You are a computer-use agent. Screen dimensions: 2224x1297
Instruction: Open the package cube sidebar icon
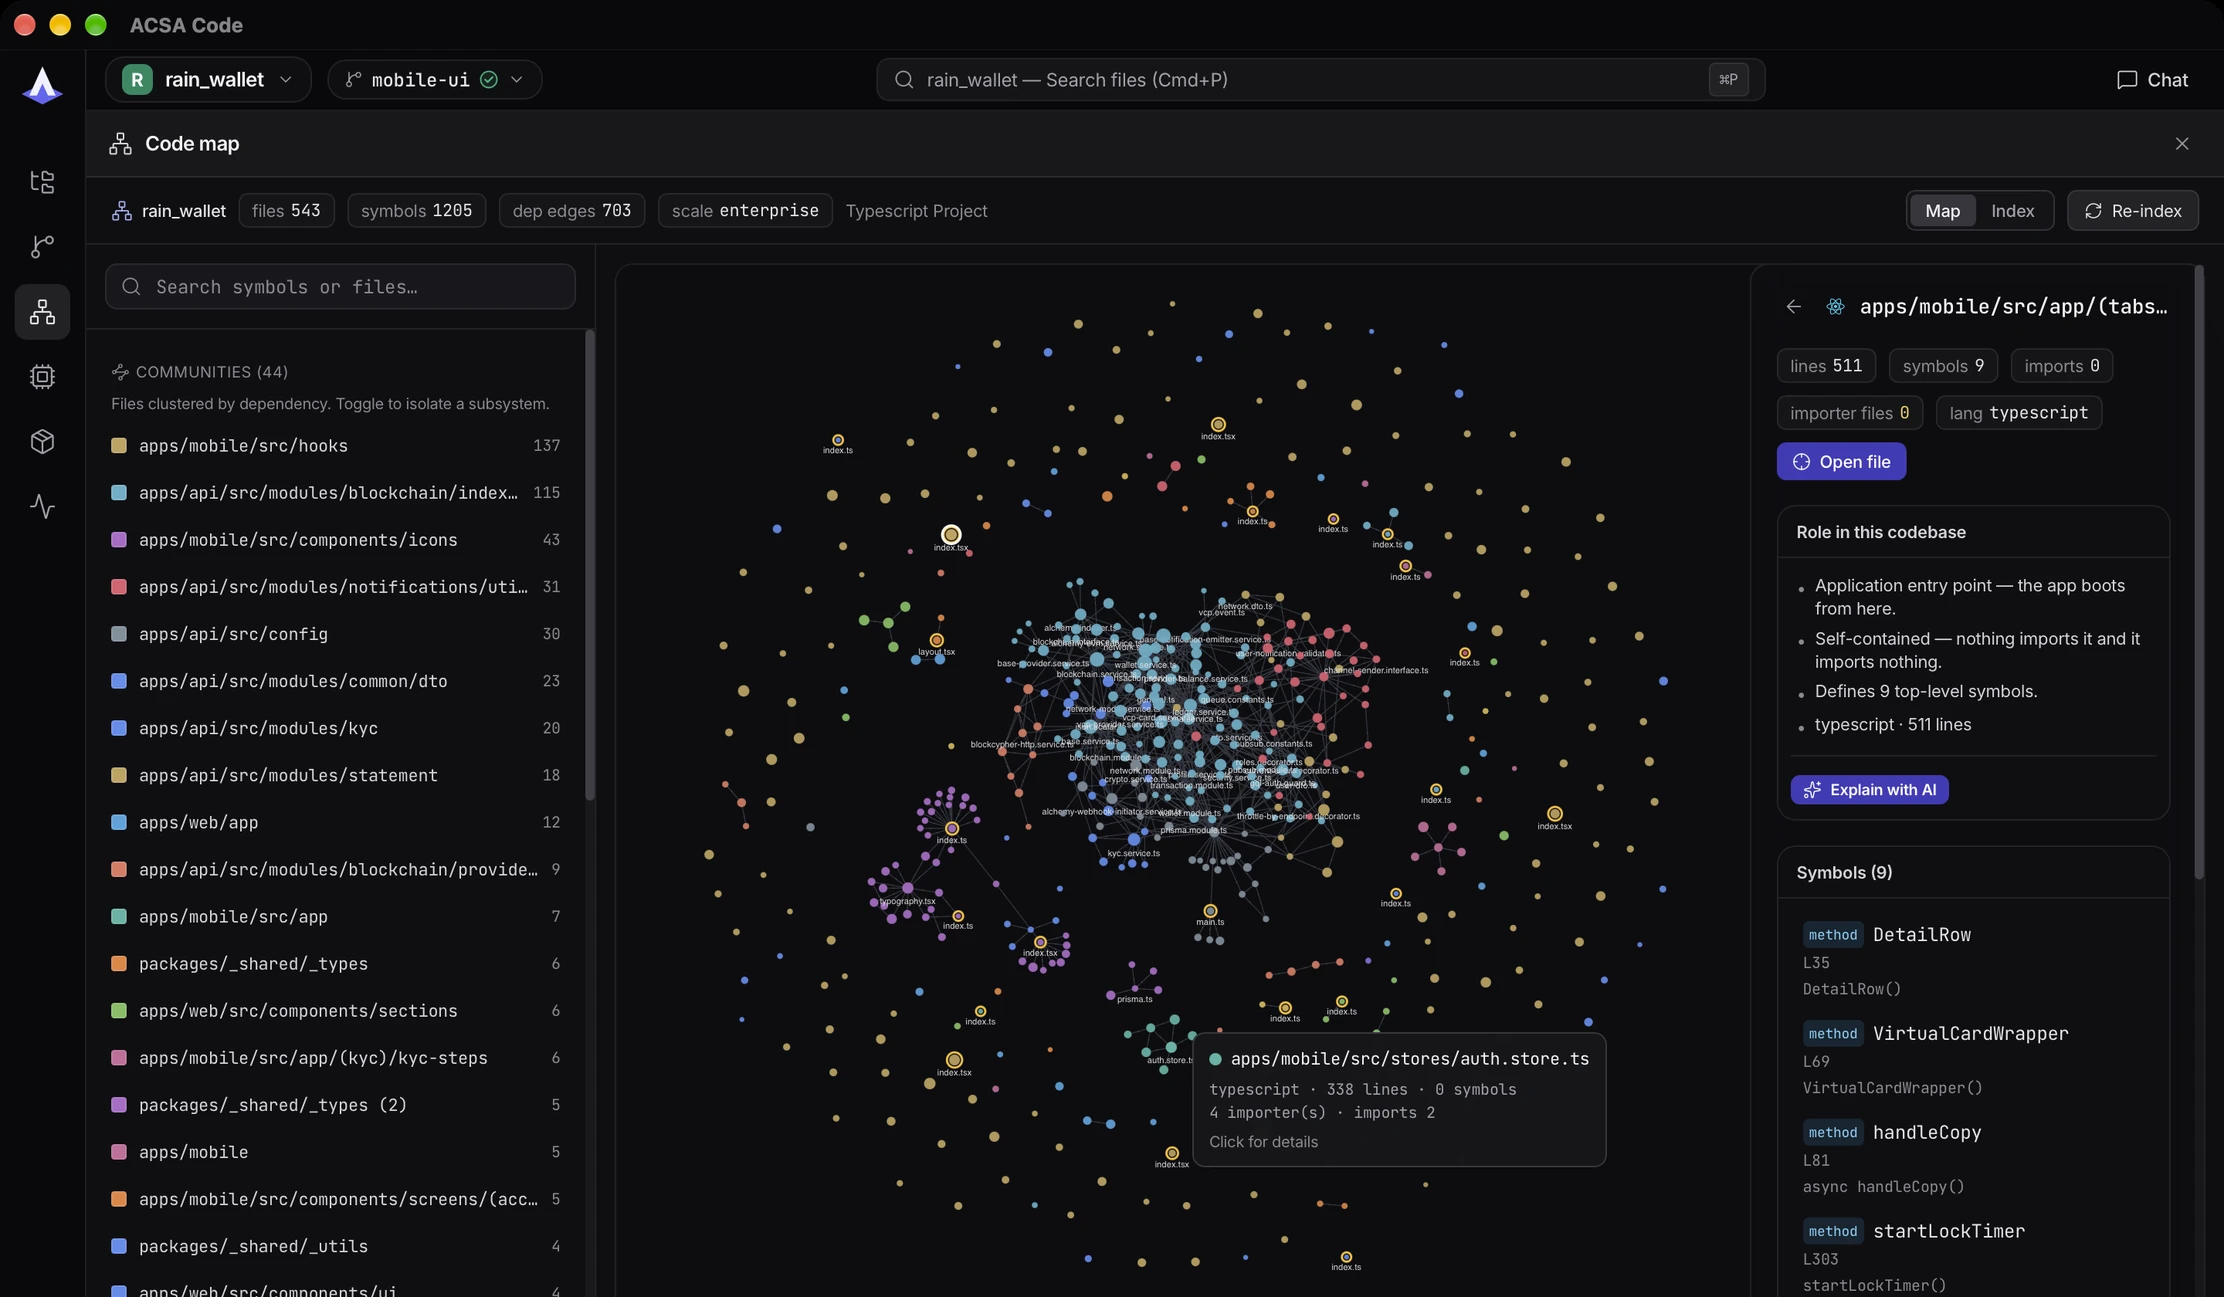point(42,442)
